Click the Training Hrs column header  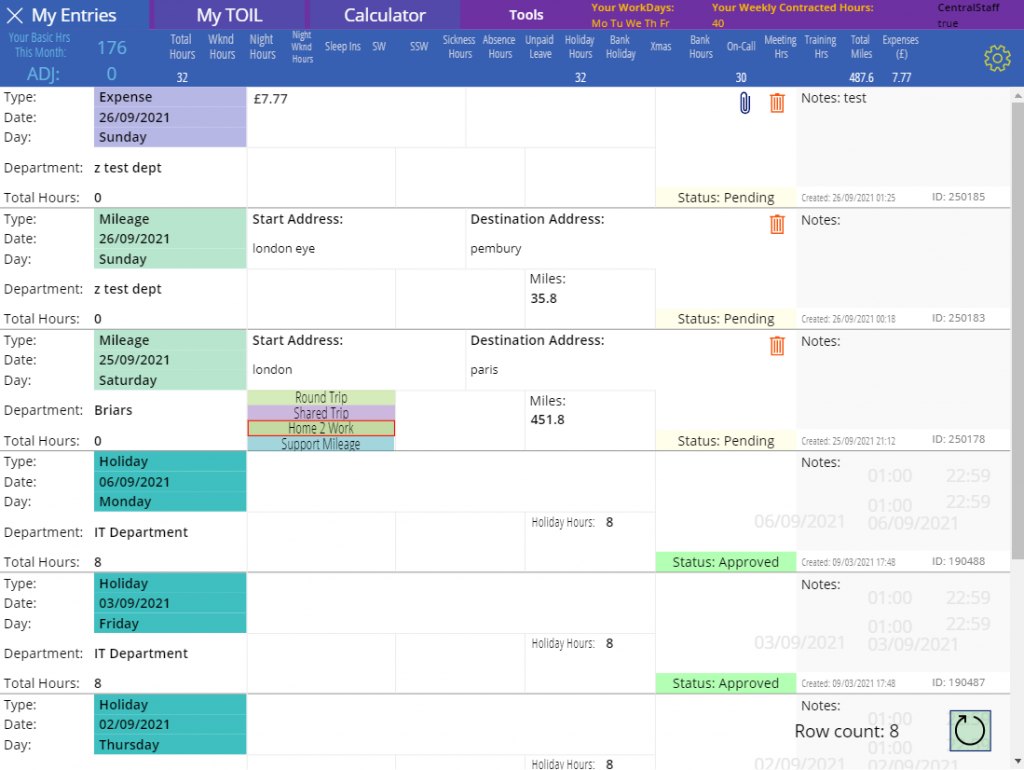(820, 47)
